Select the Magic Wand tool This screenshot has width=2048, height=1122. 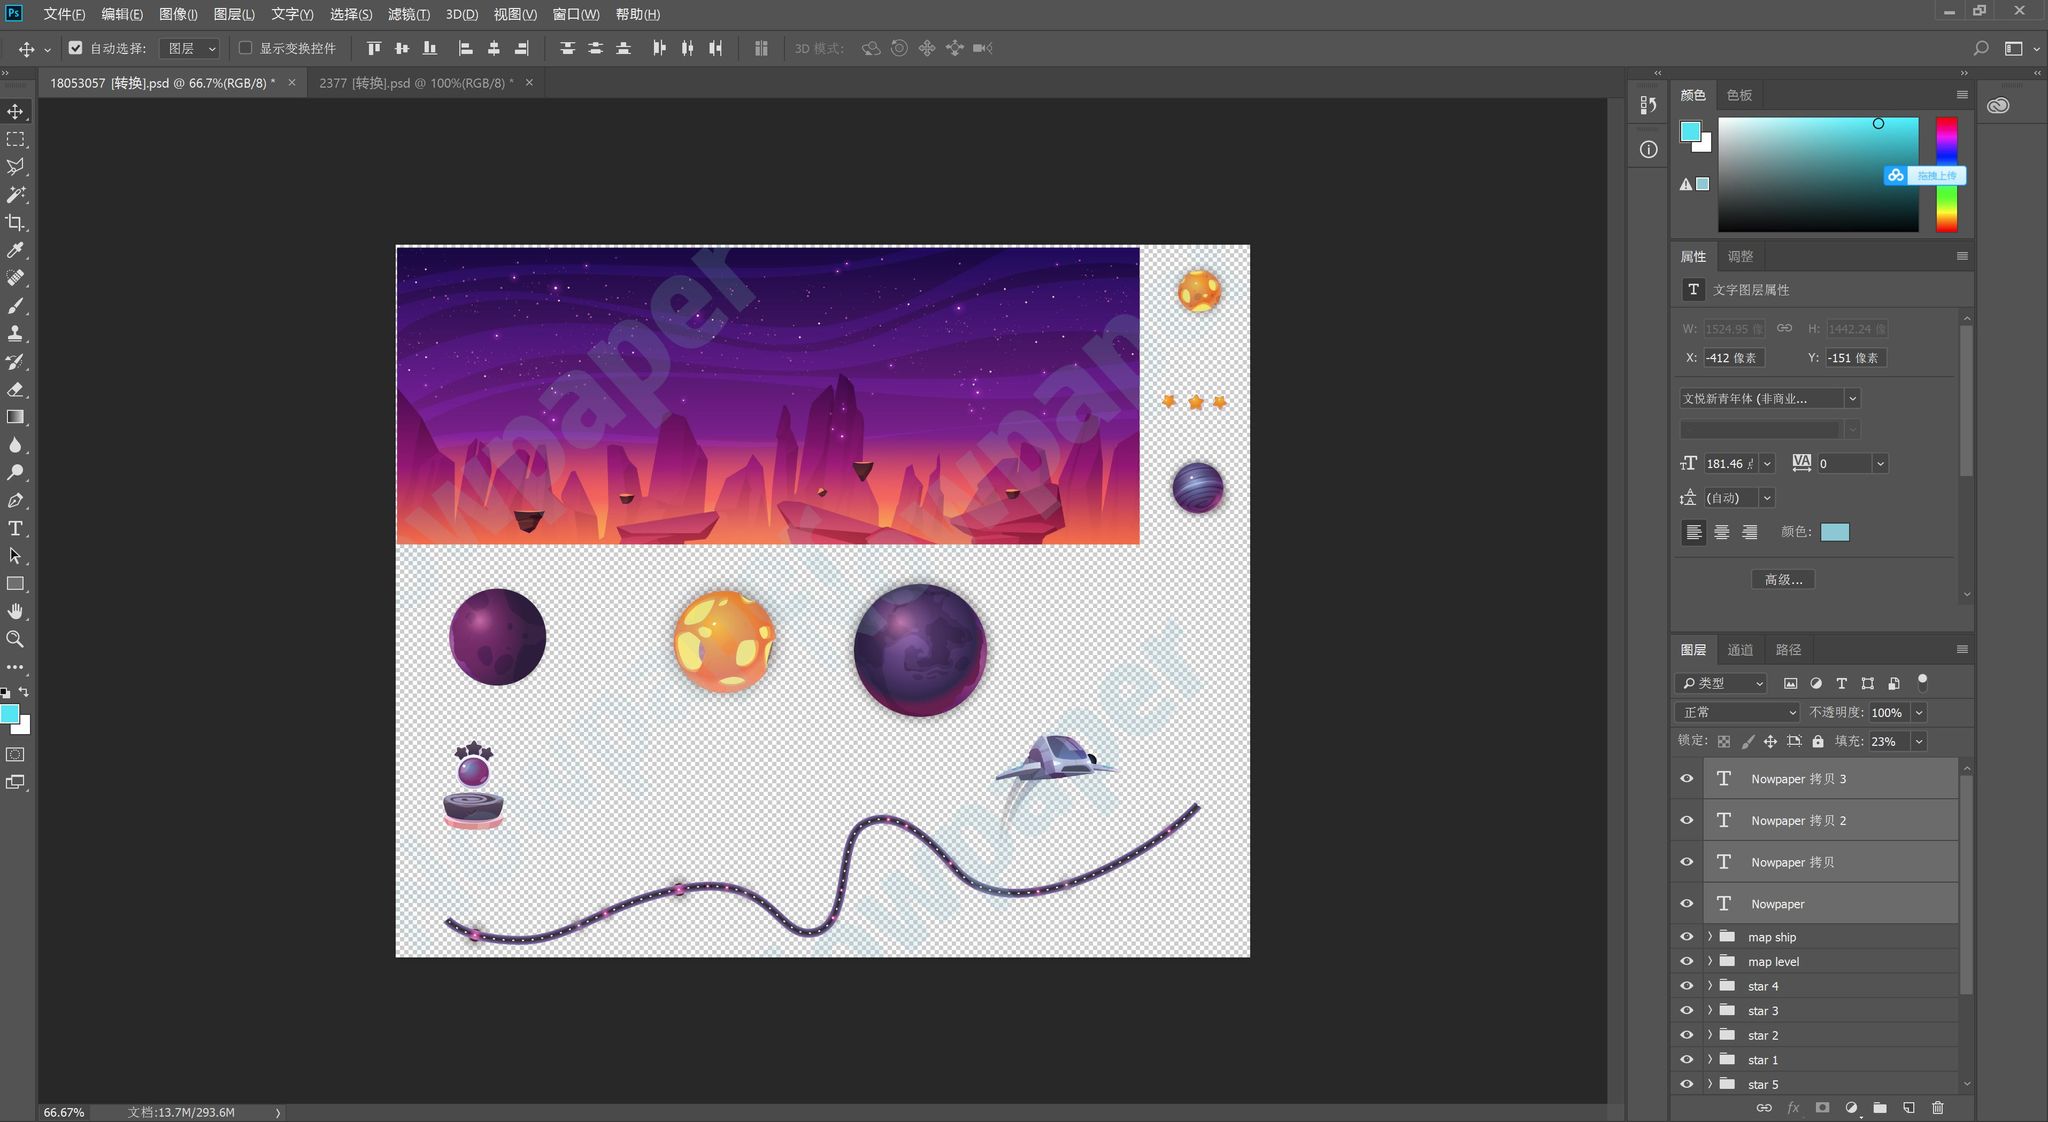pyautogui.click(x=16, y=195)
